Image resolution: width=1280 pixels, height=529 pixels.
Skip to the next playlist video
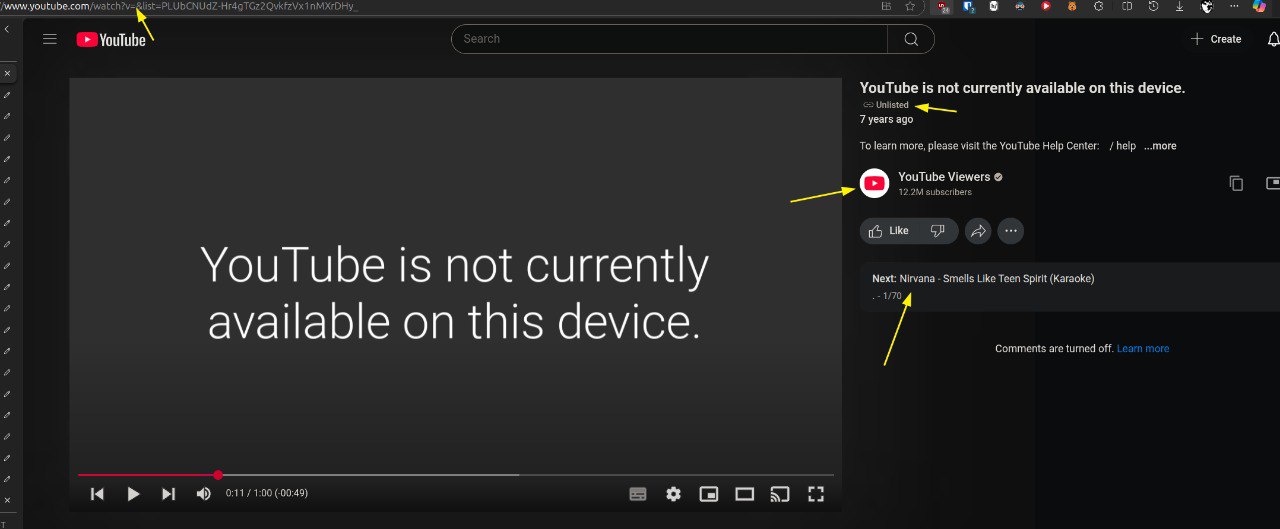(x=168, y=494)
